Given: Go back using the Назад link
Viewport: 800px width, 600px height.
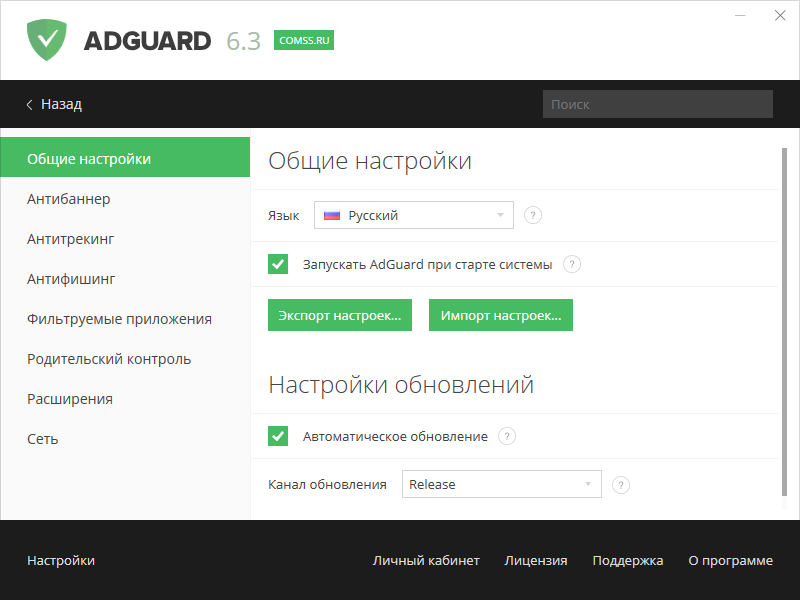Looking at the screenshot, I should pyautogui.click(x=61, y=105).
